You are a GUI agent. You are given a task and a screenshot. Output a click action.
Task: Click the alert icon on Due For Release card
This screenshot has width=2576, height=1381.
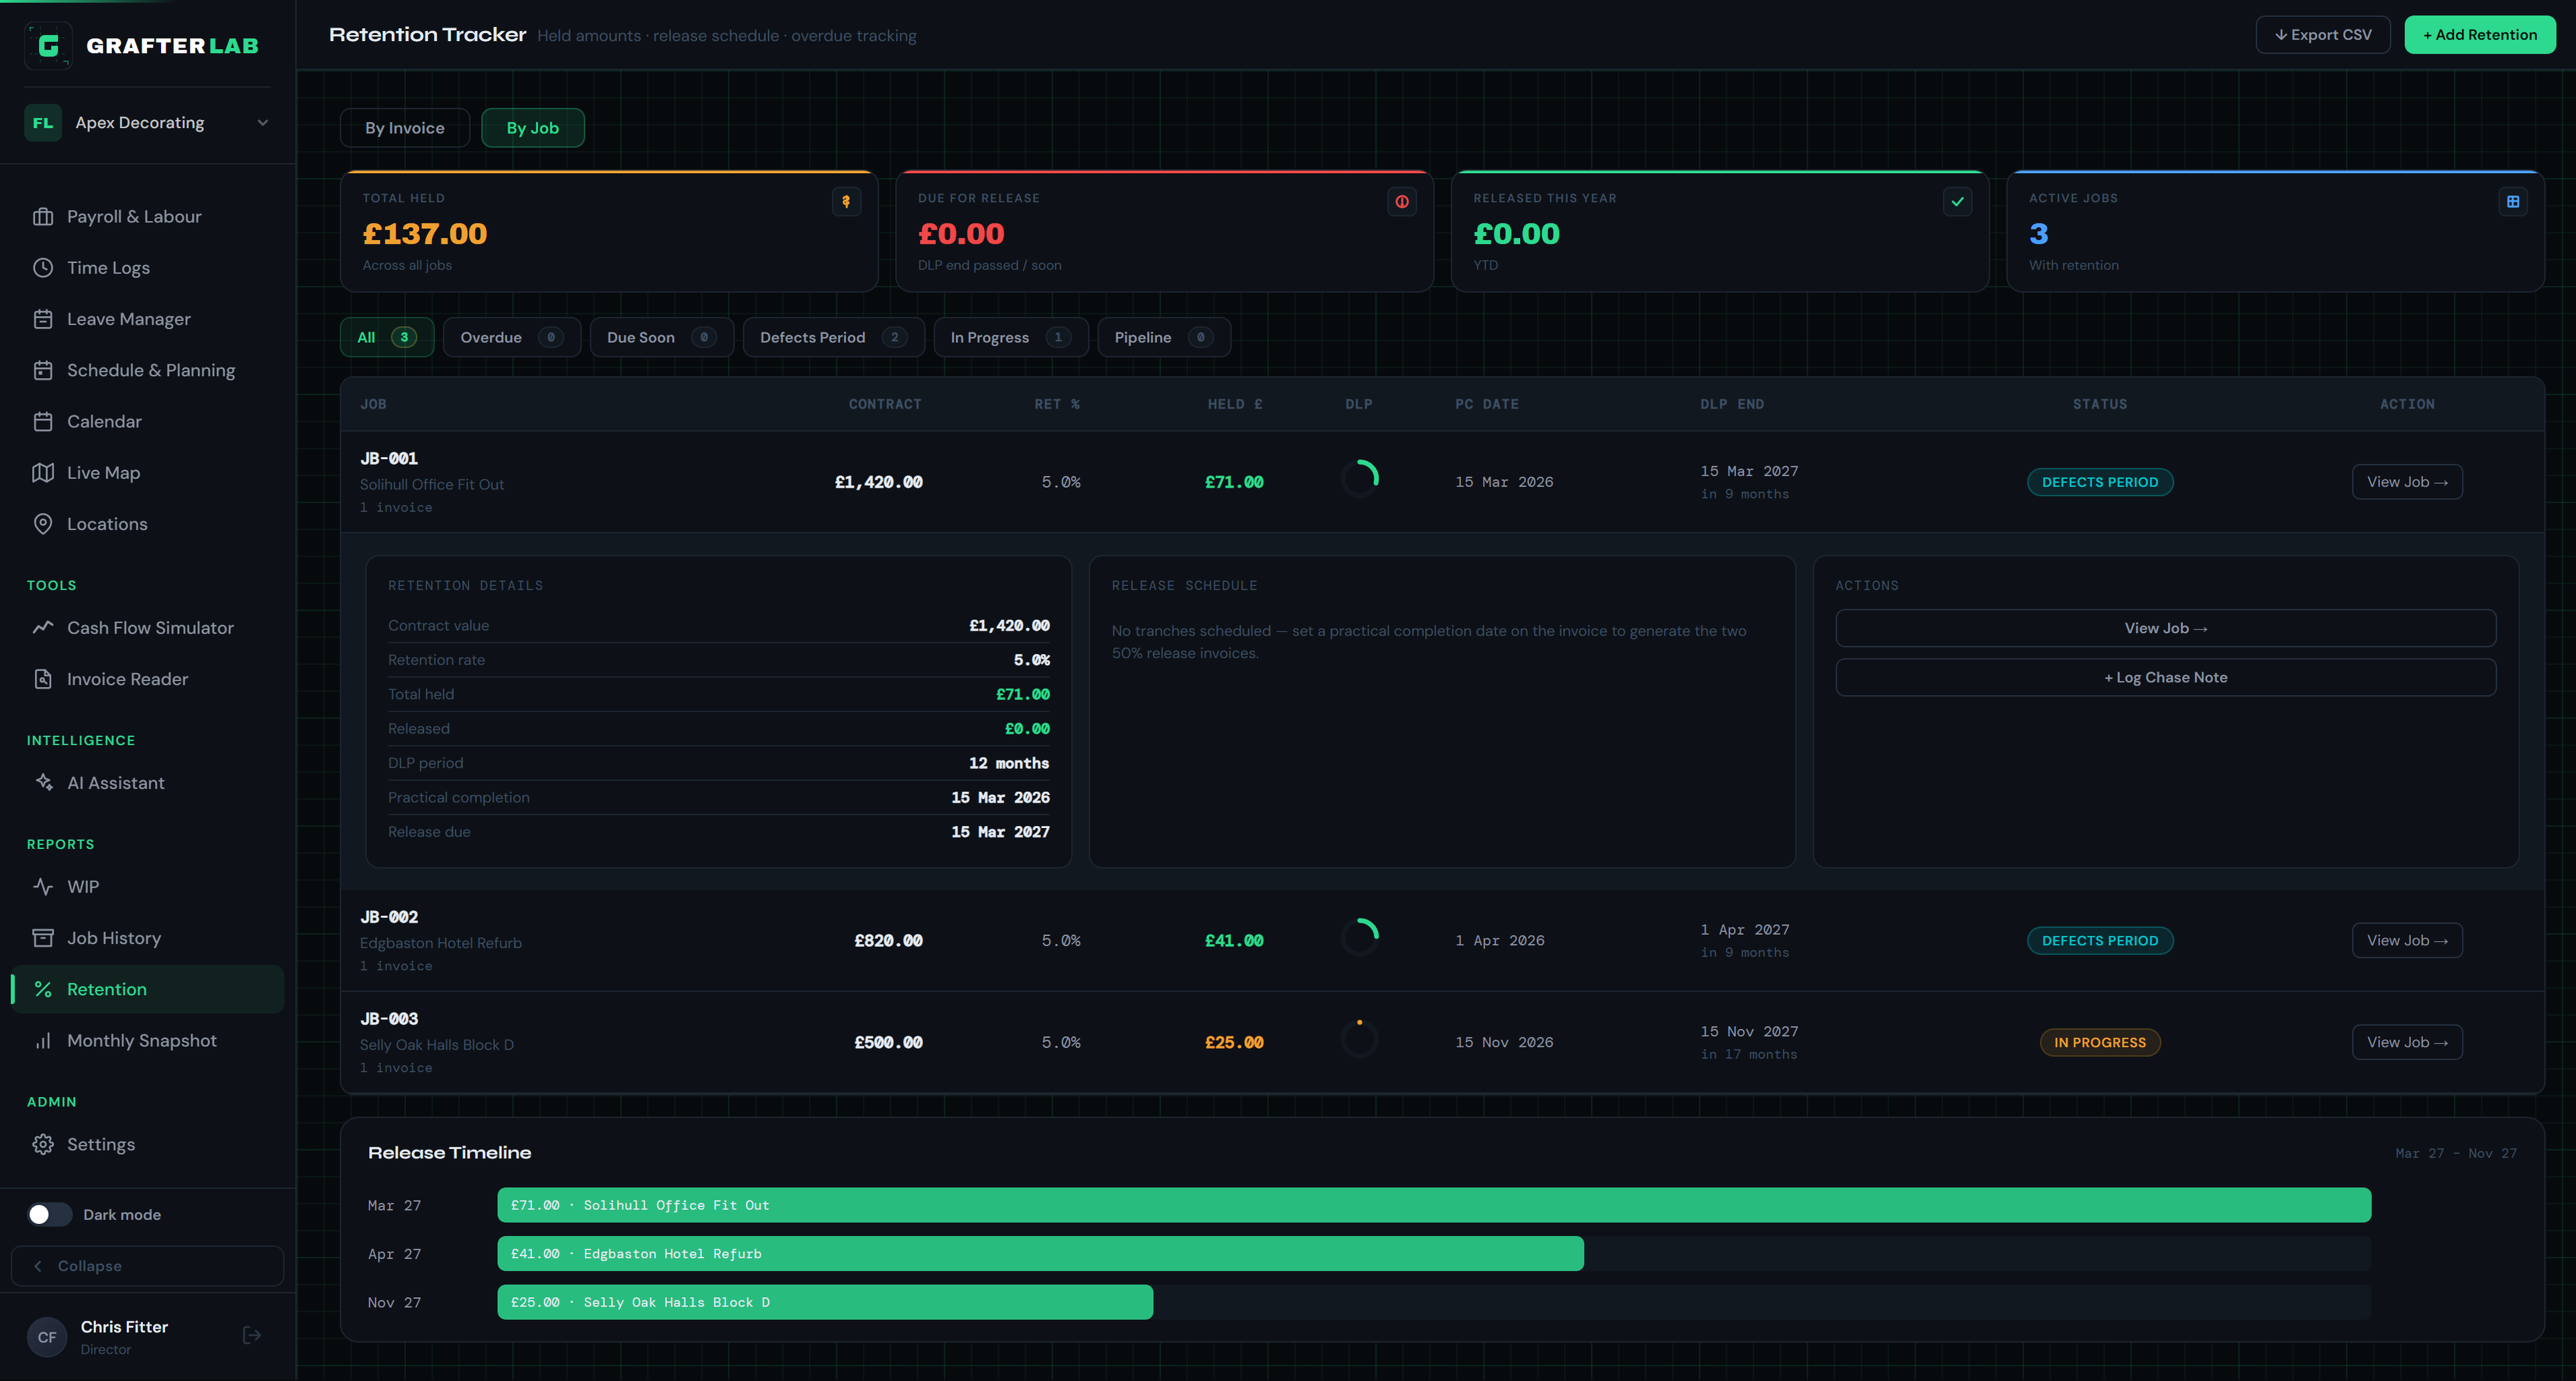pyautogui.click(x=1402, y=202)
